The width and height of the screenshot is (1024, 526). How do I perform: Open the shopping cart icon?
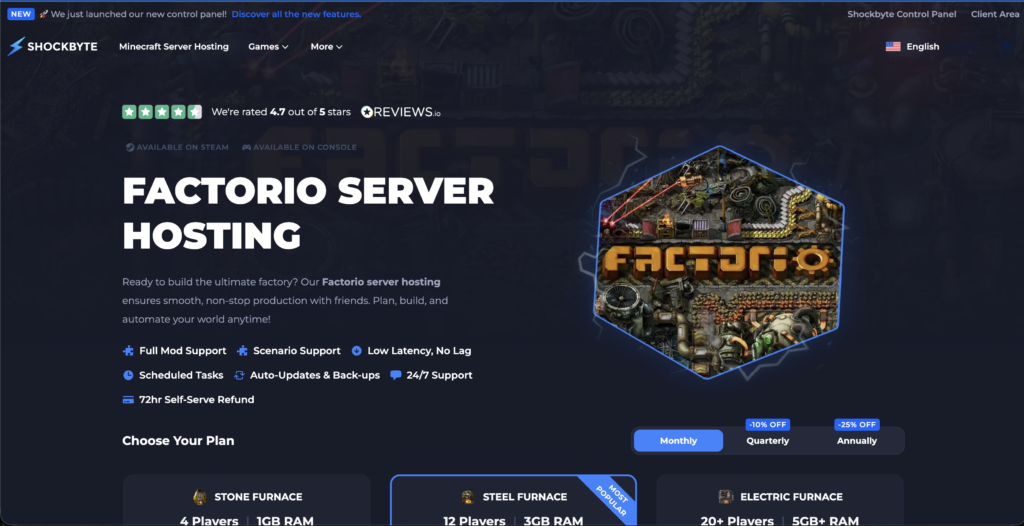tap(1006, 46)
